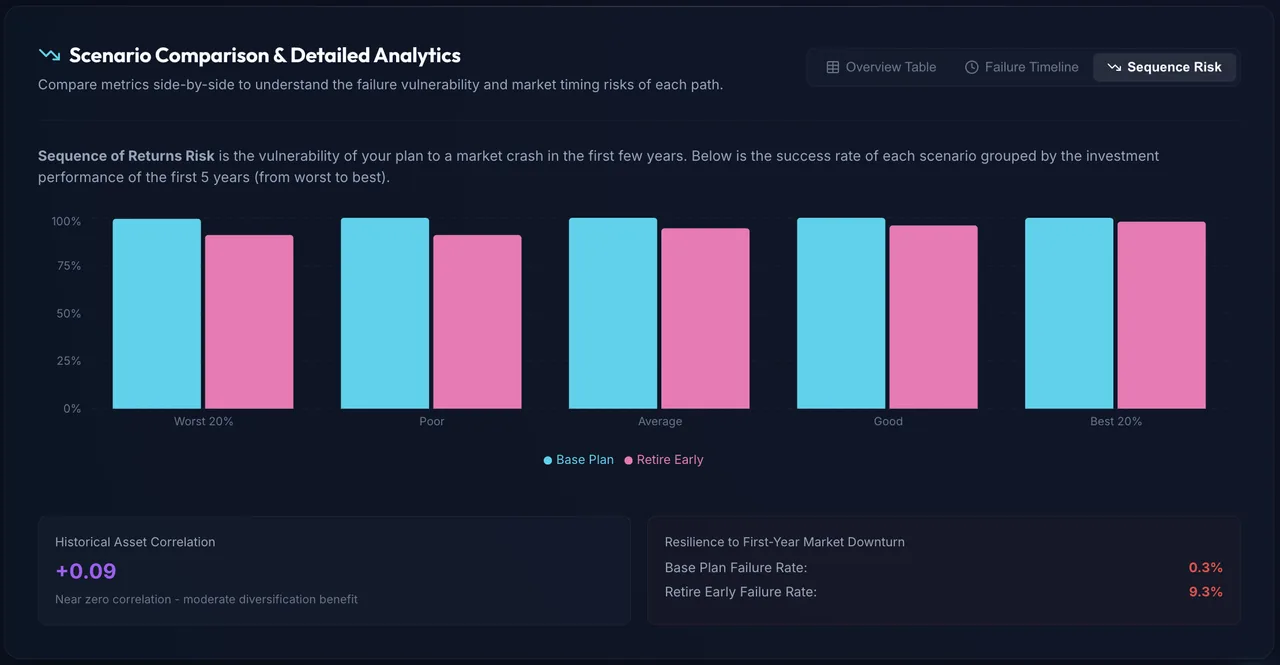Click the Base Plan bar for Best 20%
Image resolution: width=1280 pixels, height=665 pixels.
1069,313
